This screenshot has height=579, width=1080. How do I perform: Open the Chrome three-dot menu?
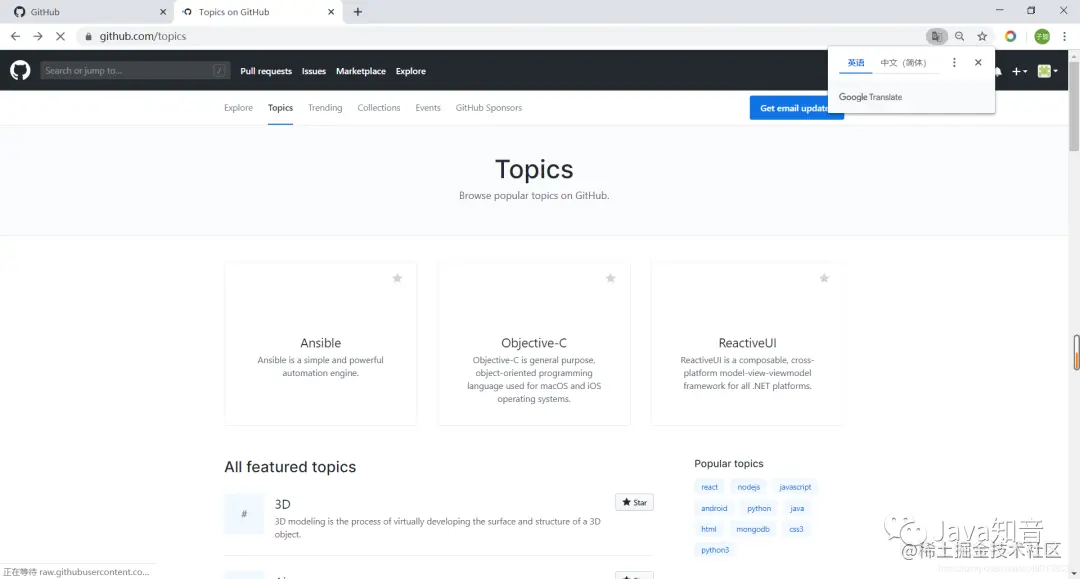click(x=1064, y=36)
